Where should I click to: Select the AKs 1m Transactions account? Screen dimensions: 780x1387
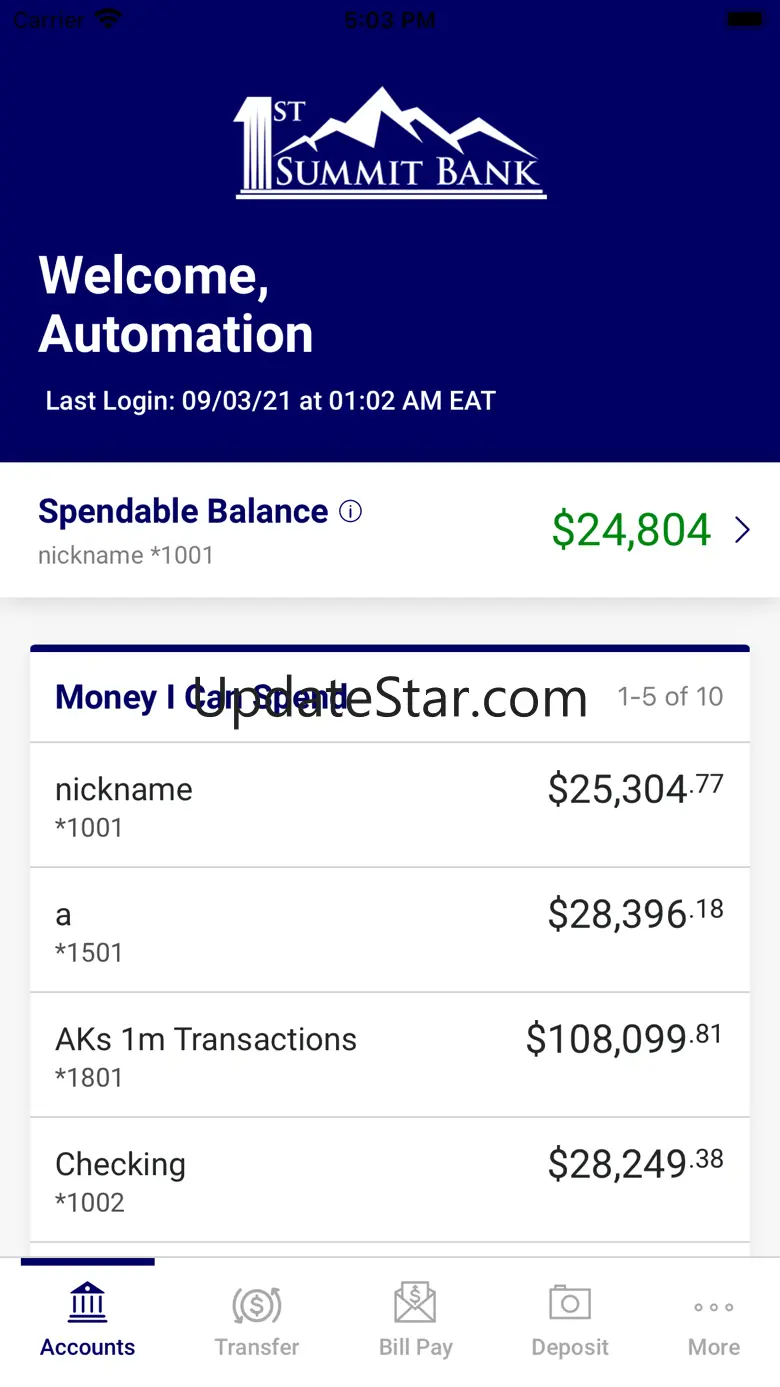point(390,1055)
